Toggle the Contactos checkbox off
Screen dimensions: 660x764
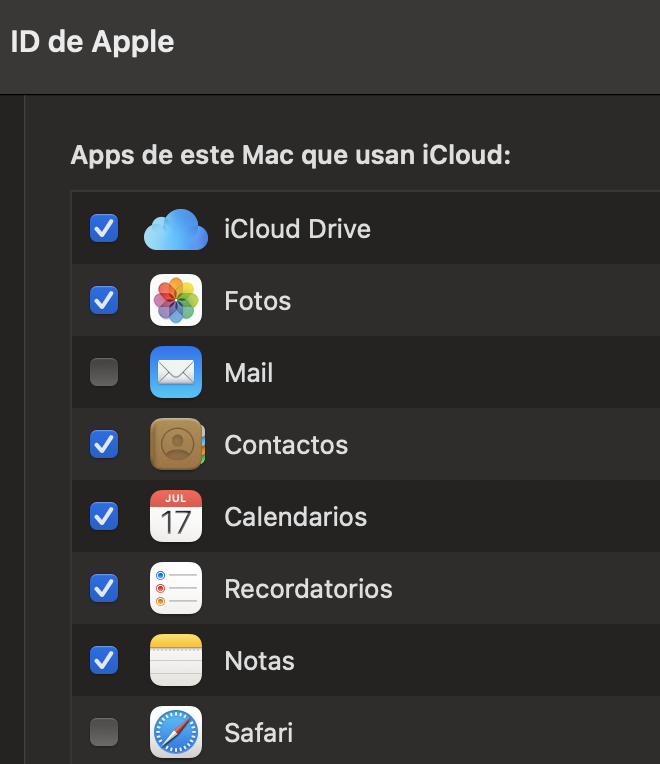pos(104,444)
